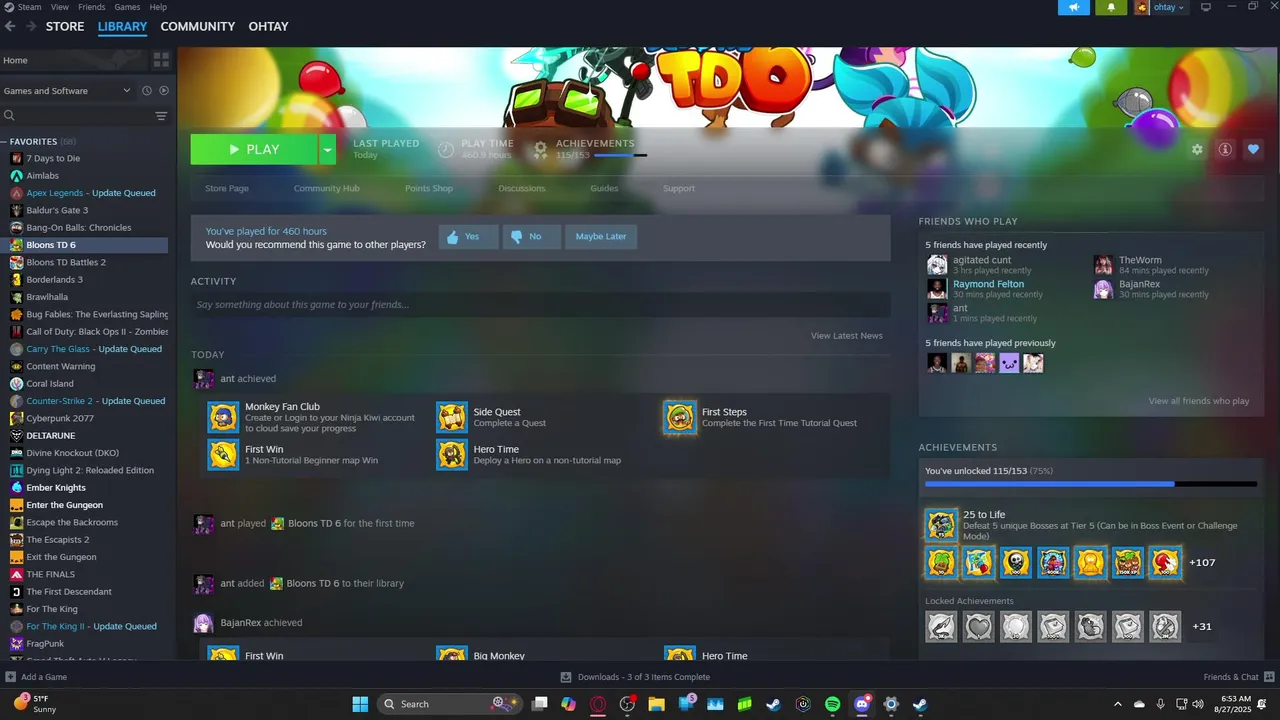Open the Community Hub link
The image size is (1280, 720).
327,188
